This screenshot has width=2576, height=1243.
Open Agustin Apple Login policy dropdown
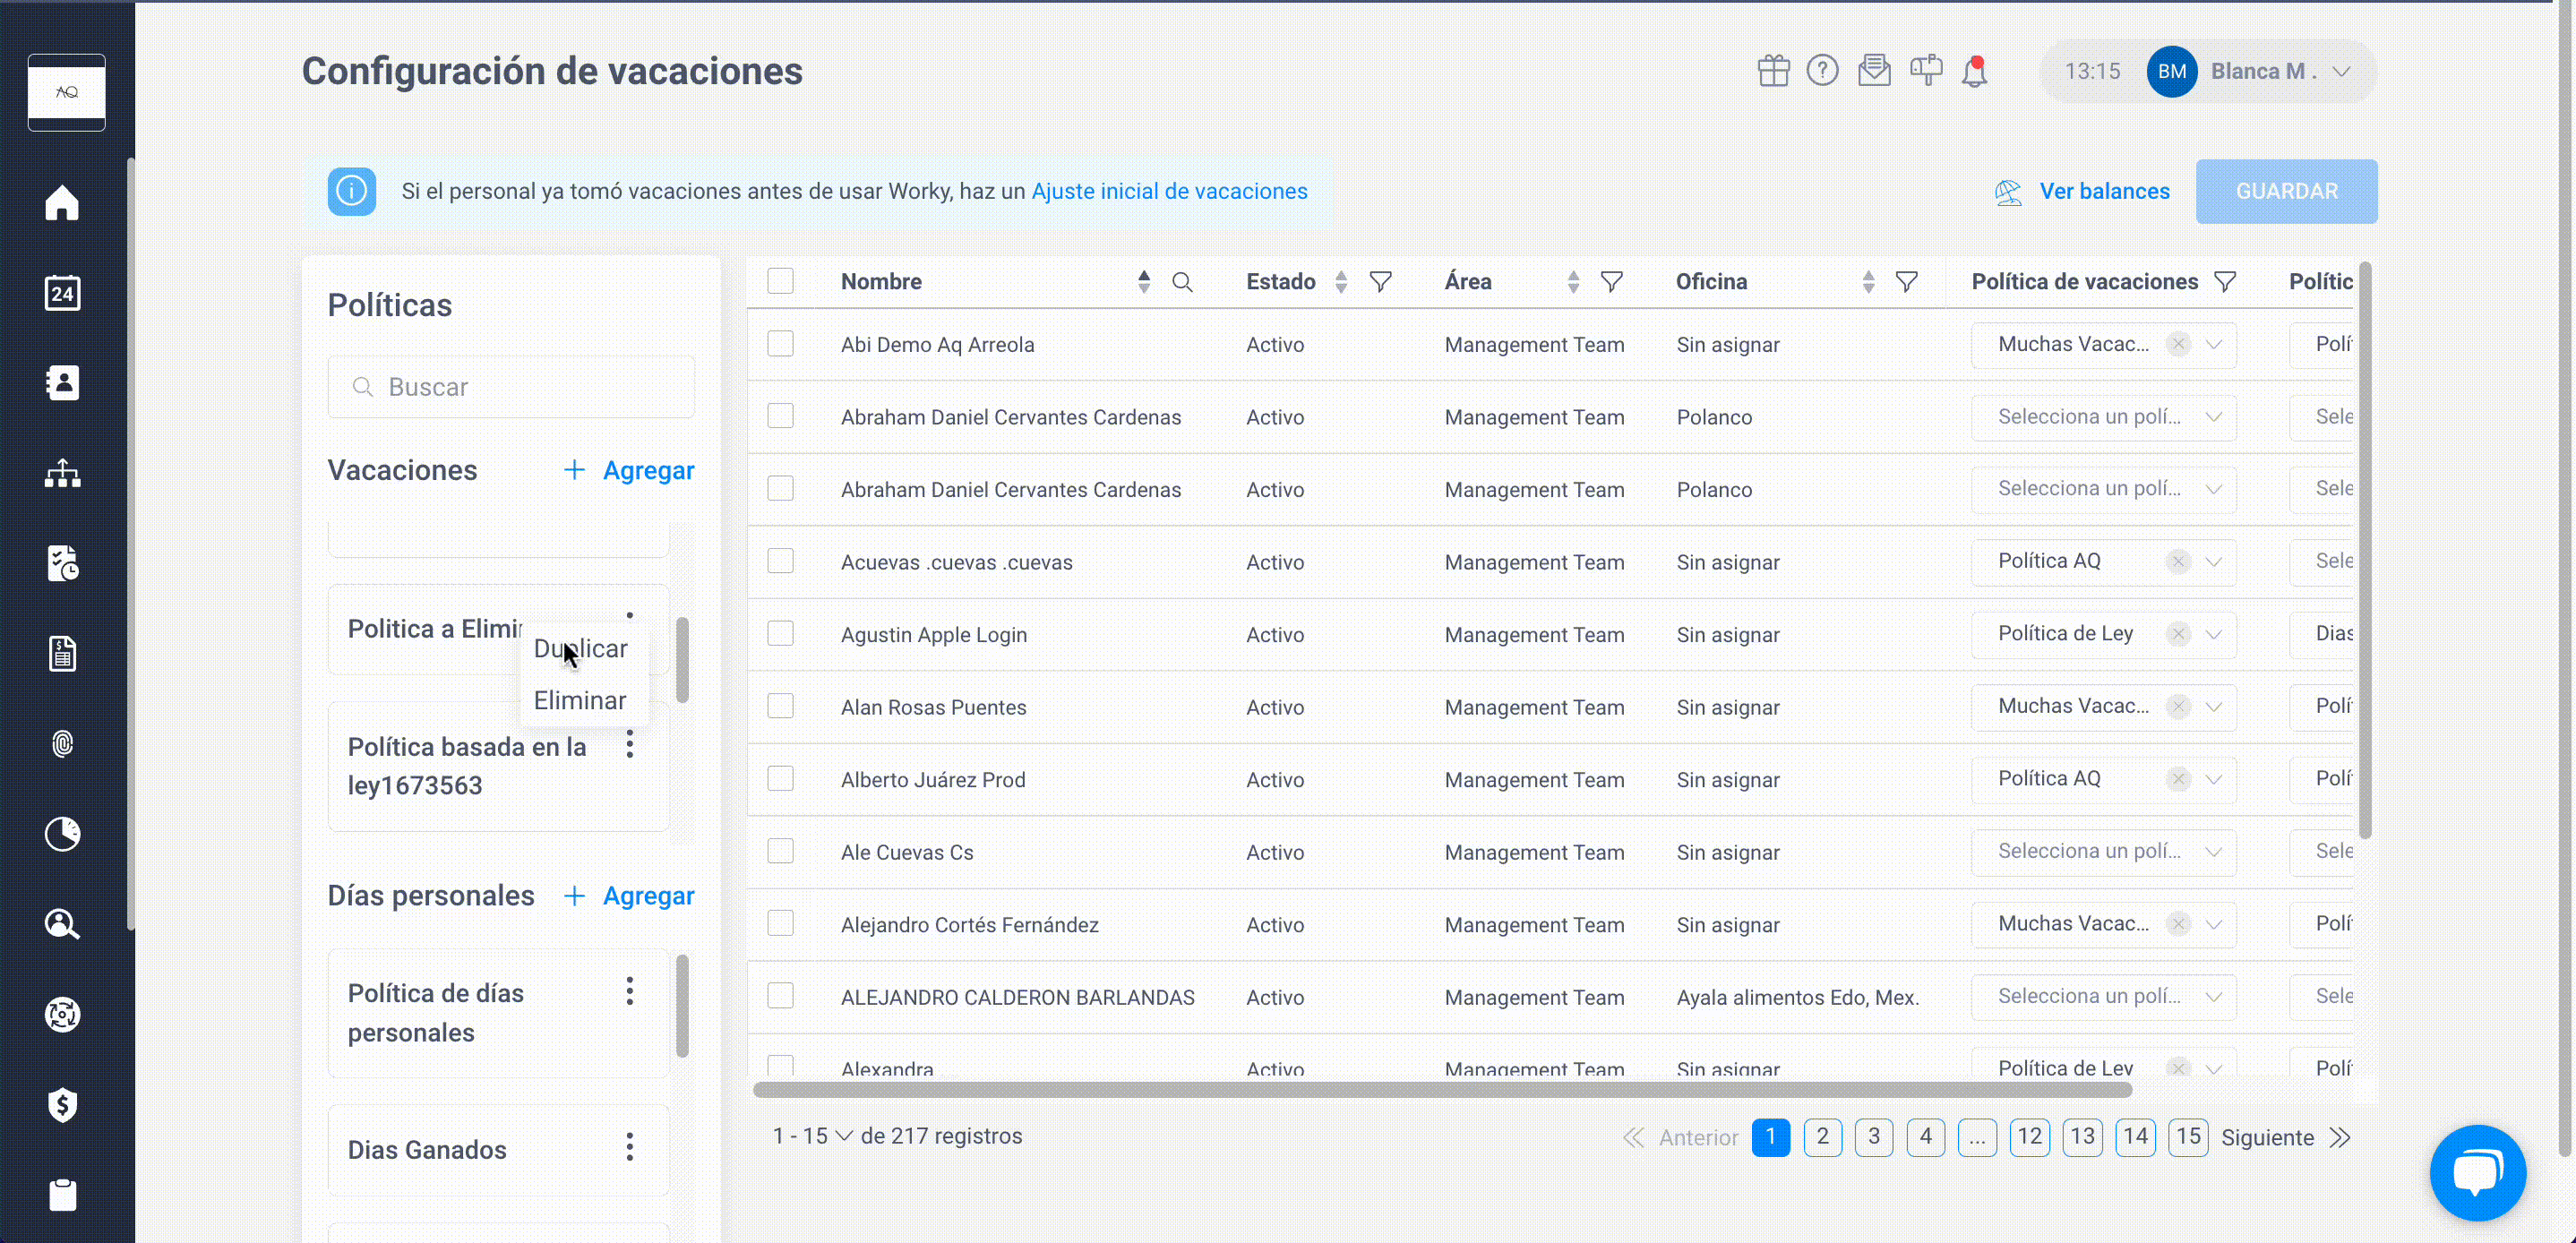(x=2103, y=634)
